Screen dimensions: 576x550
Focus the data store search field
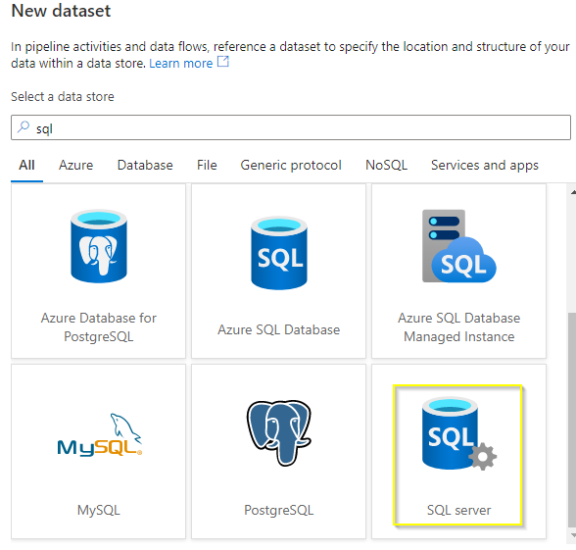(x=291, y=127)
